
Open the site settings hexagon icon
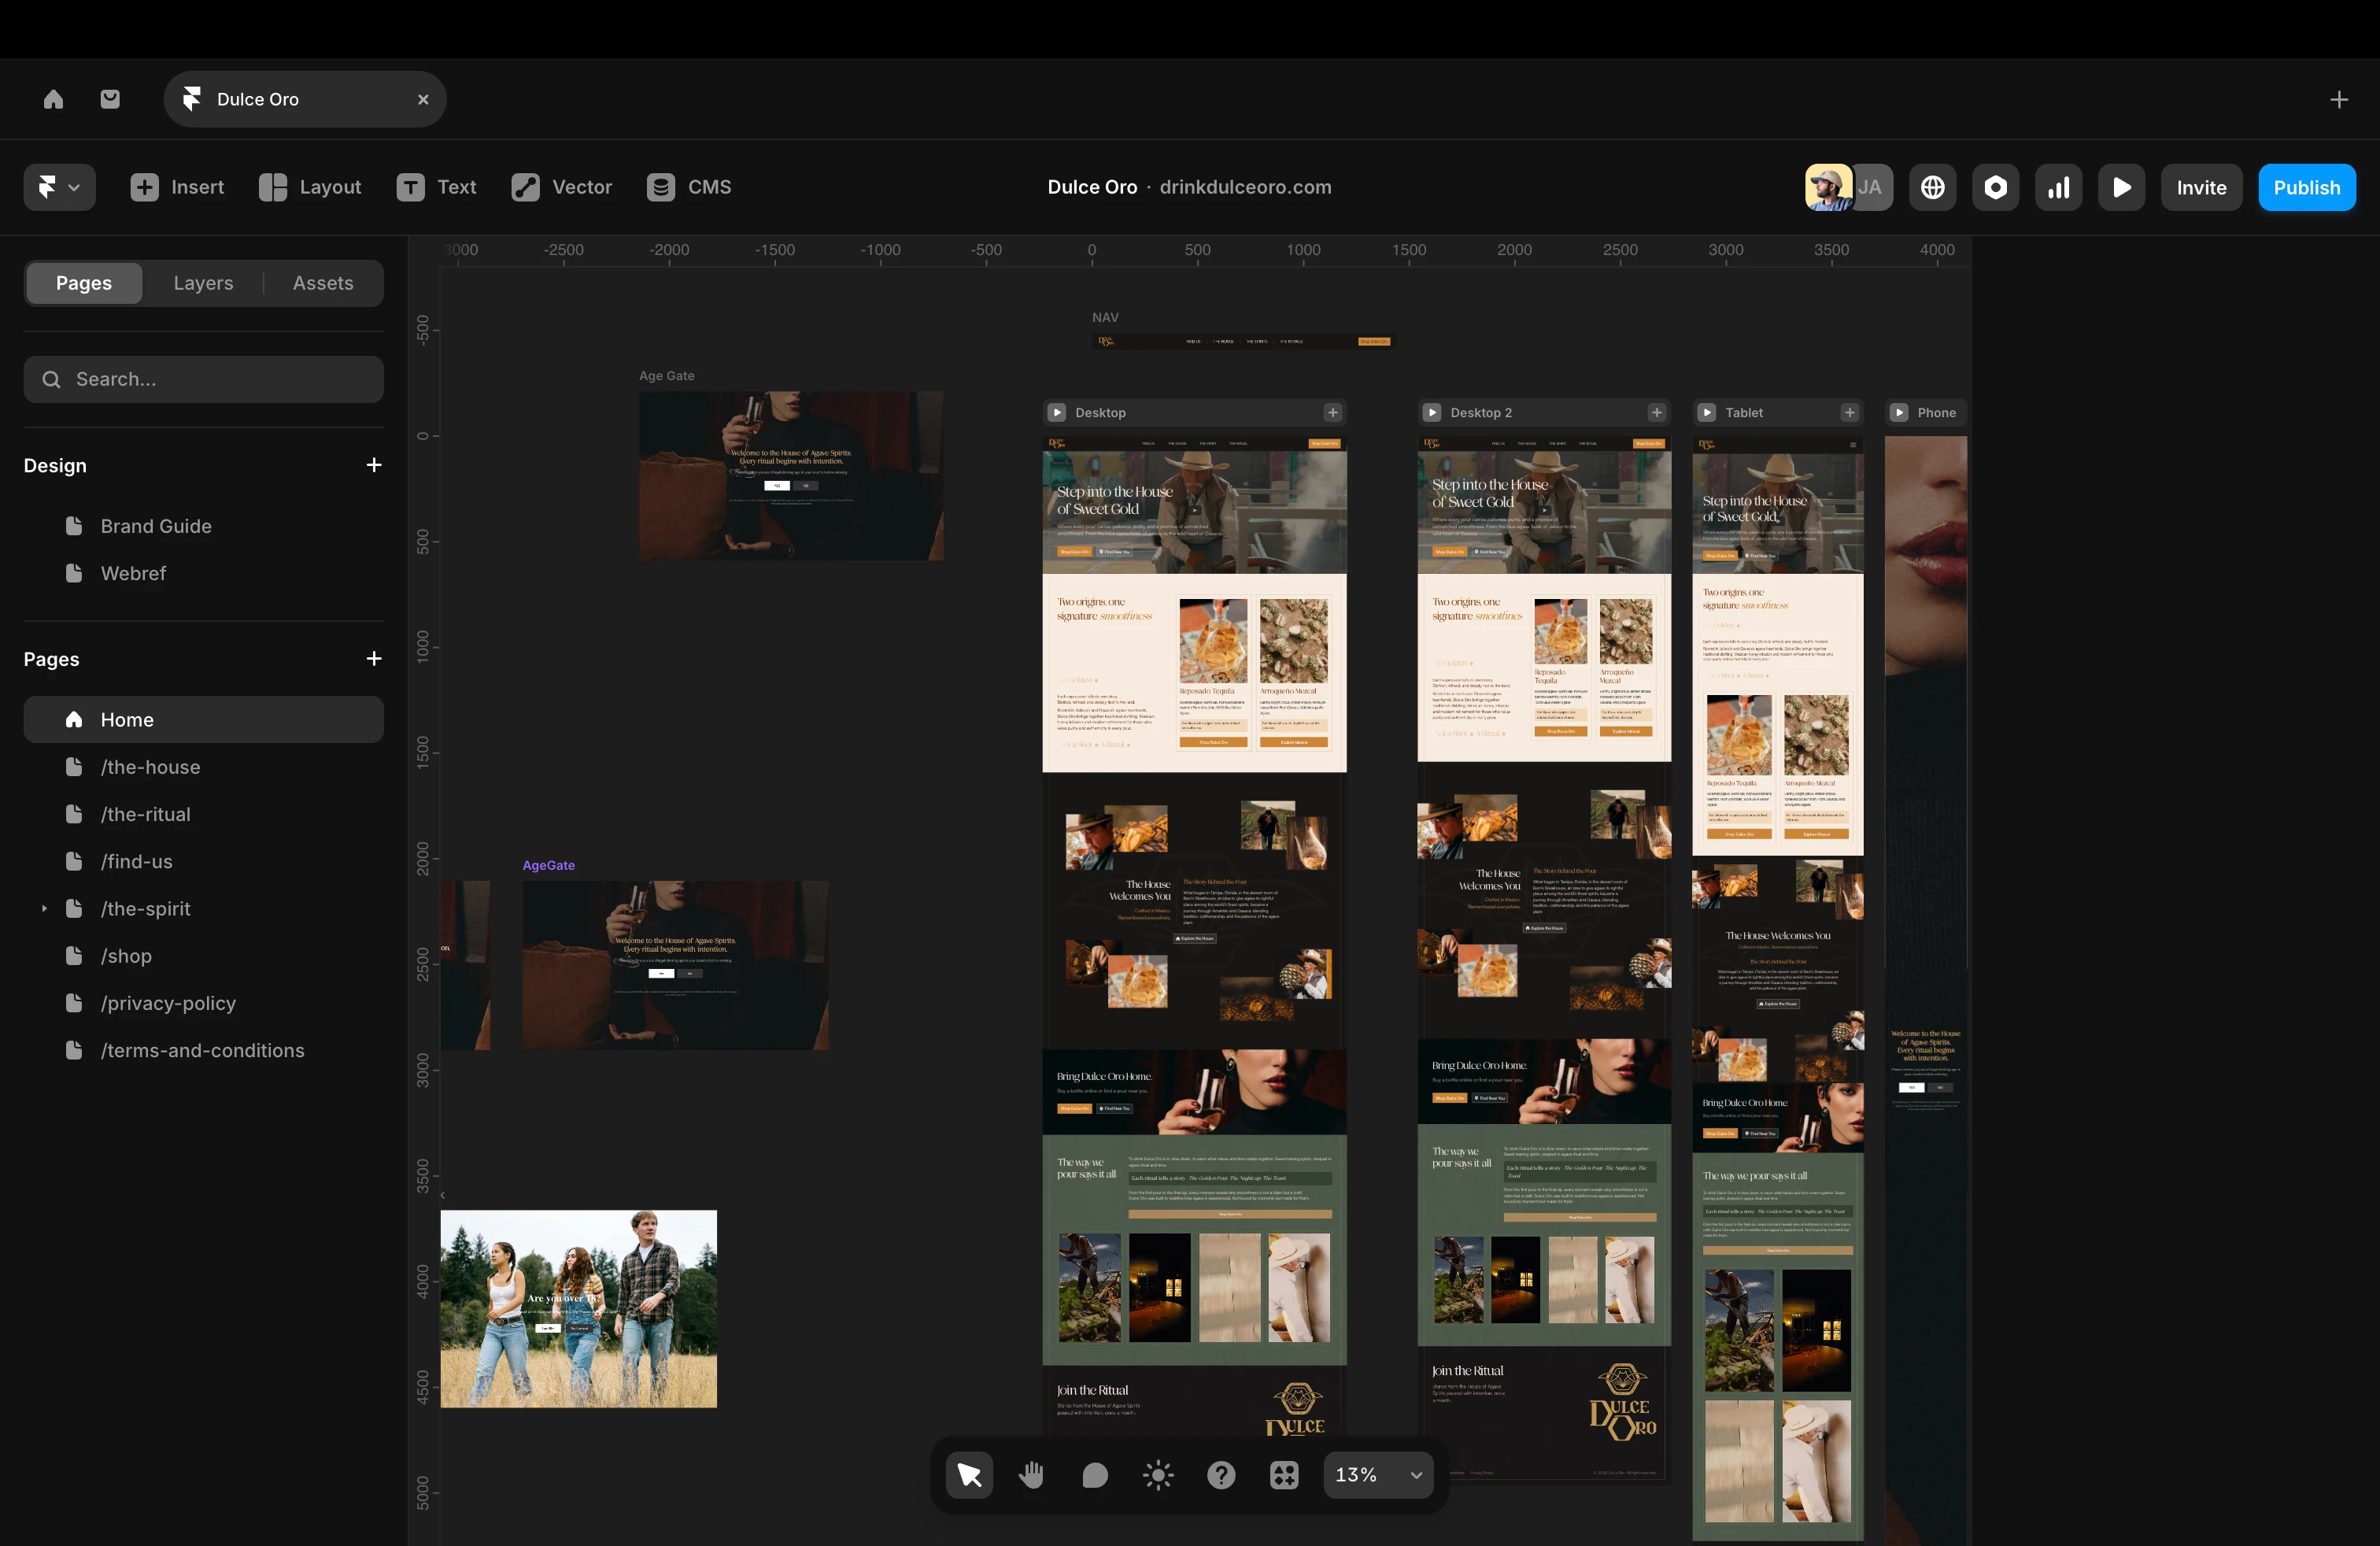pyautogui.click(x=1995, y=188)
